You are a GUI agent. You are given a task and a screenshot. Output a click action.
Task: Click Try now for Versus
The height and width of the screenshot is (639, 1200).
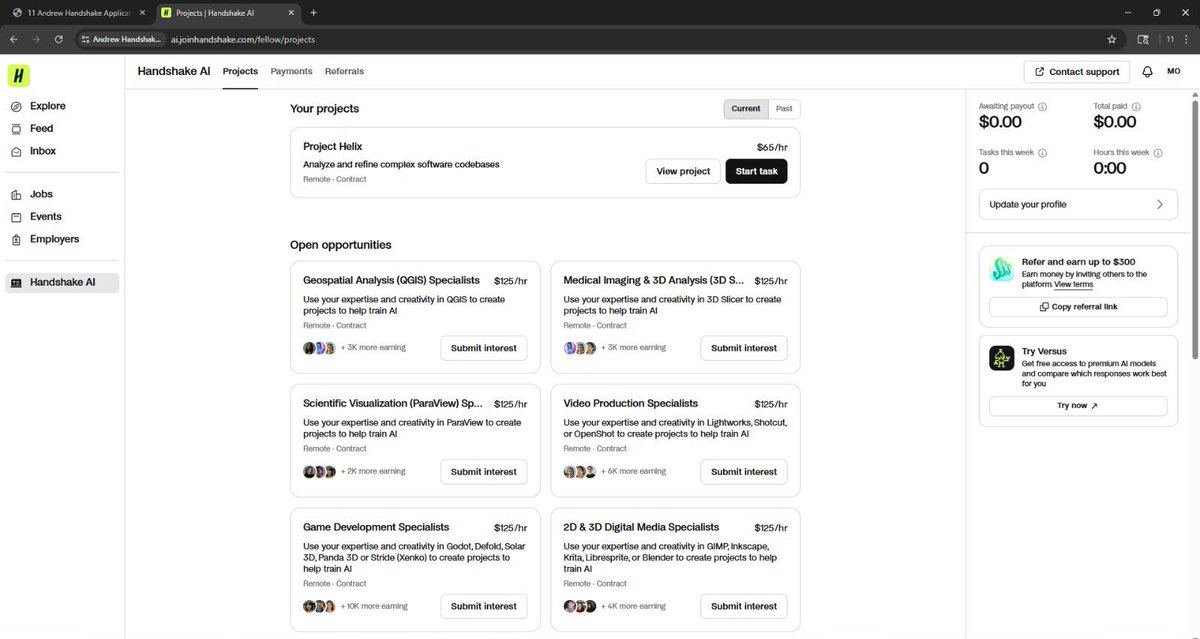[x=1078, y=406]
